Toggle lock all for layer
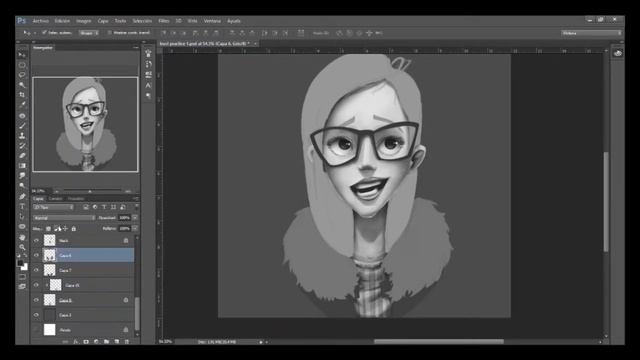The height and width of the screenshot is (360, 640). tap(74, 229)
